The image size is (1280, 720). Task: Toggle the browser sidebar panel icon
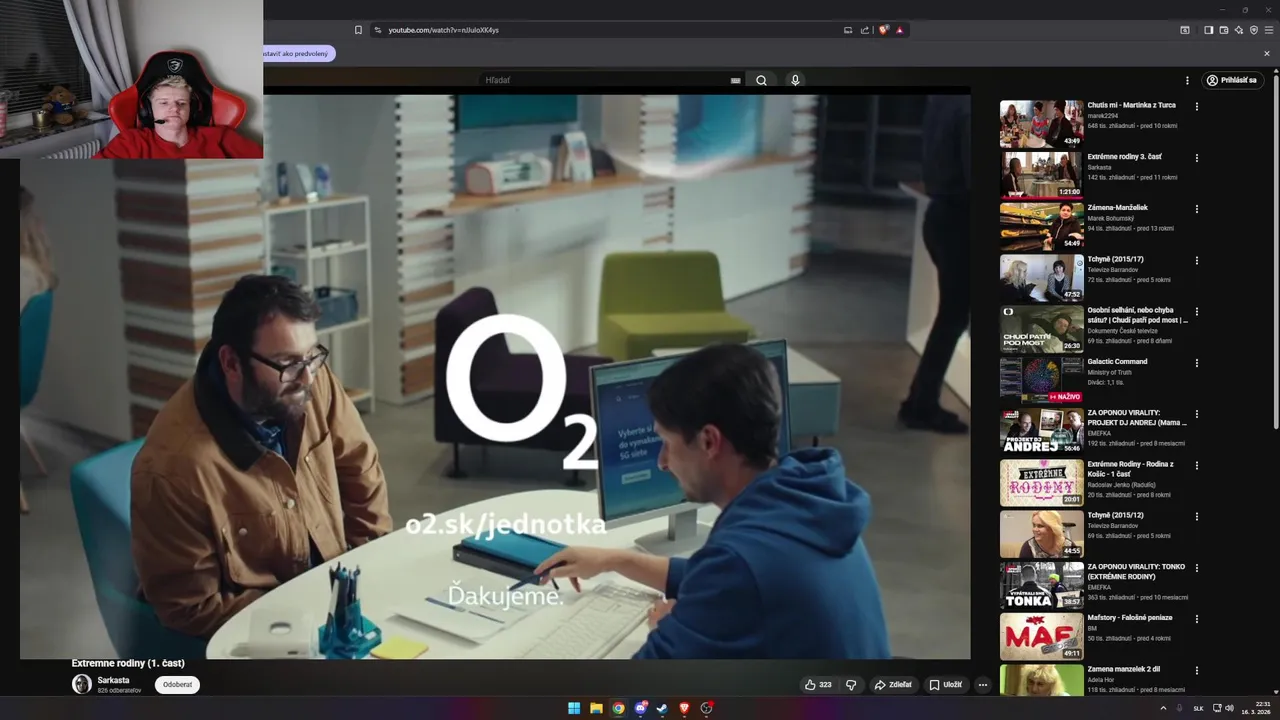(x=1208, y=30)
